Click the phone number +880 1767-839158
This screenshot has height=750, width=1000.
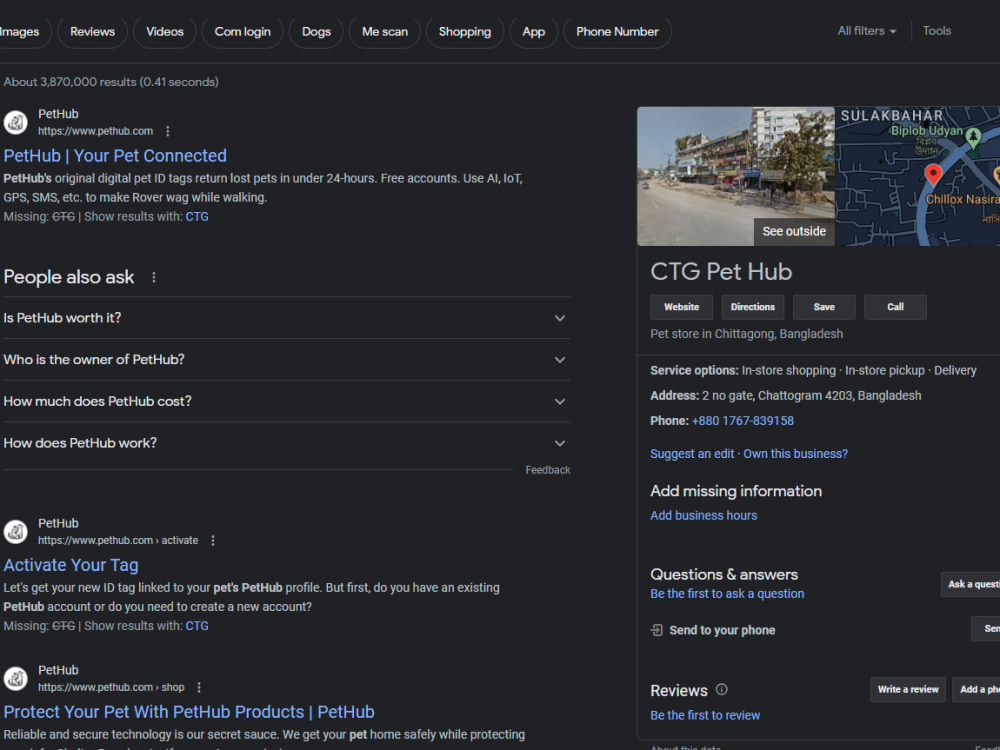coord(743,421)
